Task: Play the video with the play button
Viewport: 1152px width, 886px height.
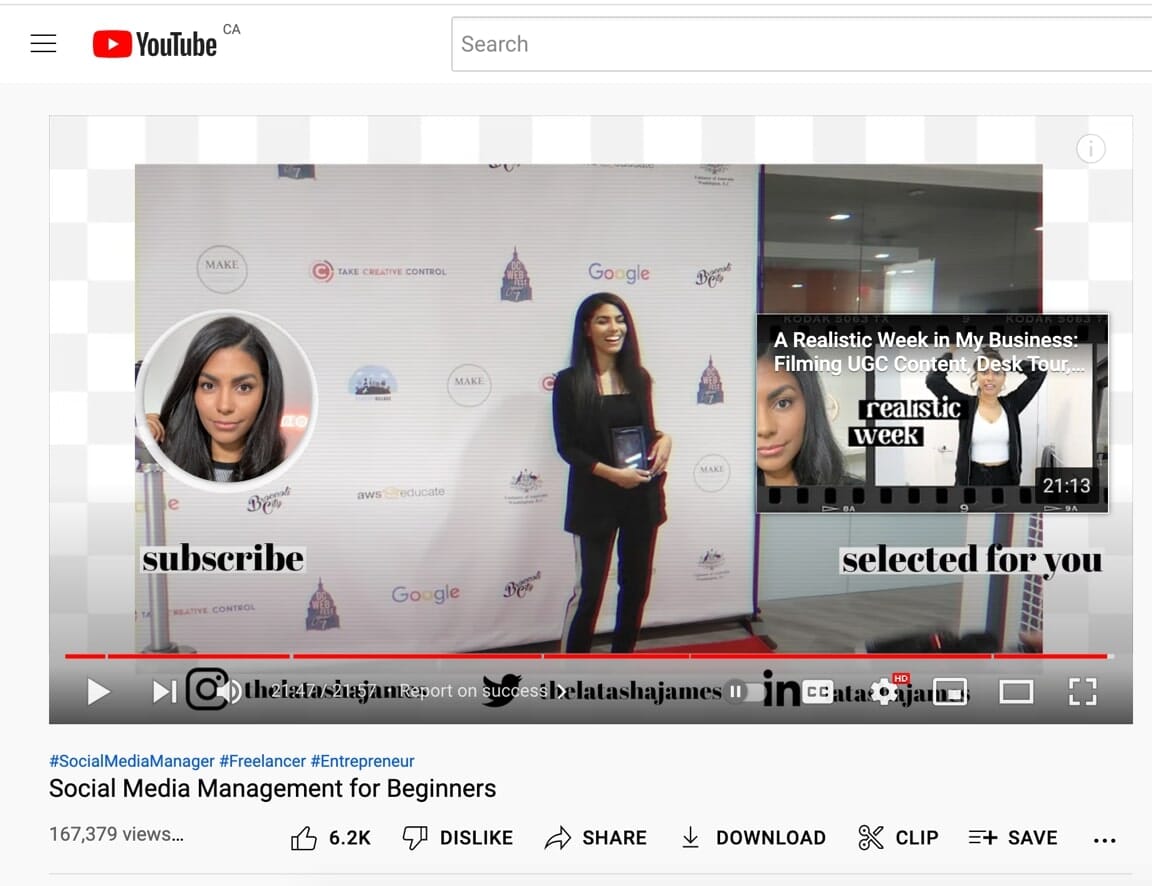Action: (x=98, y=691)
